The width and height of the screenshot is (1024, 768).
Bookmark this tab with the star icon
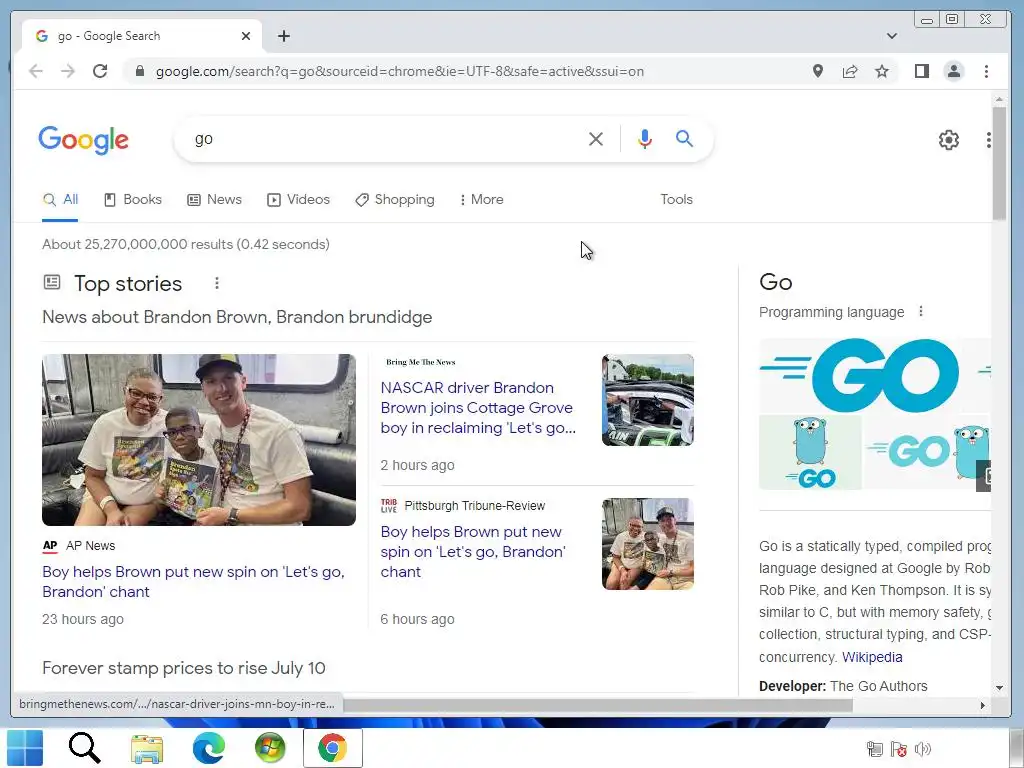(882, 71)
